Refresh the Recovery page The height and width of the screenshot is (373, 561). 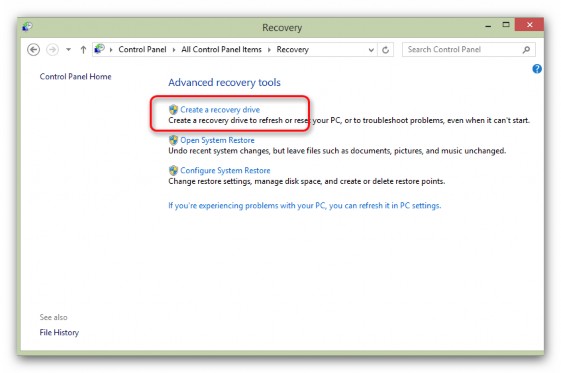pos(385,50)
